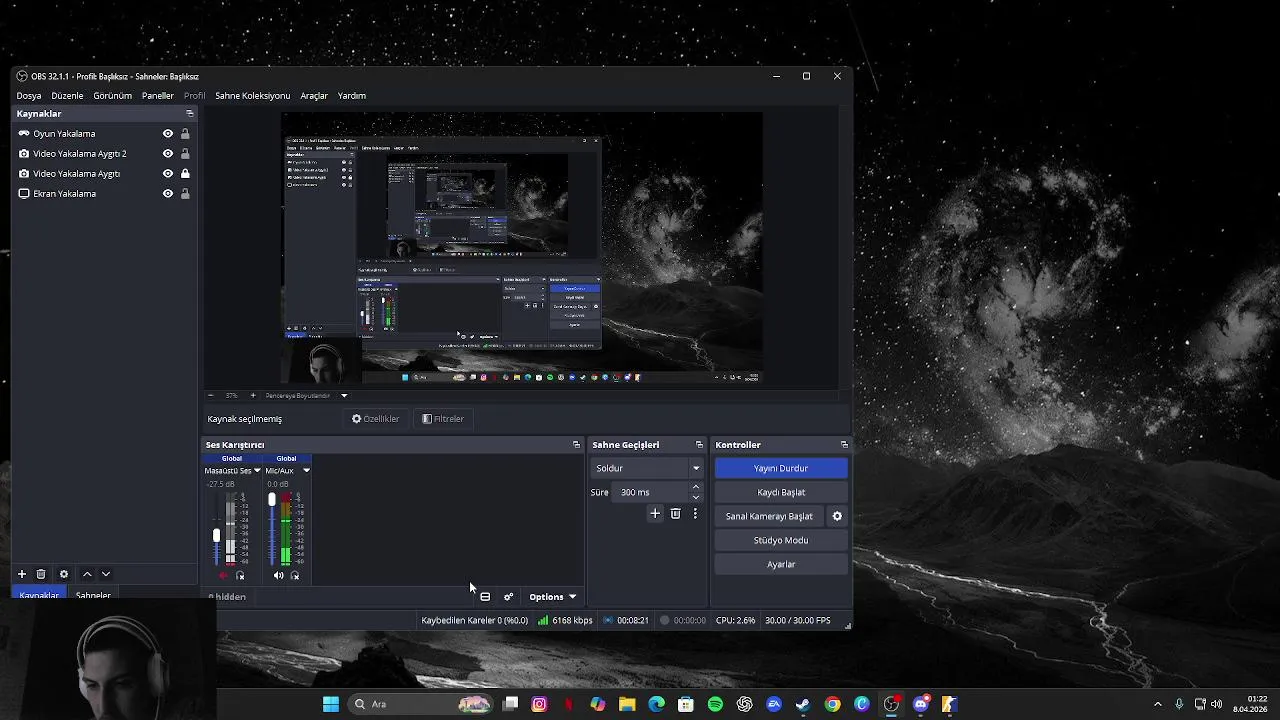This screenshot has height=720, width=1280.
Task: Zoom in preview with plus icon
Action: (x=252, y=396)
